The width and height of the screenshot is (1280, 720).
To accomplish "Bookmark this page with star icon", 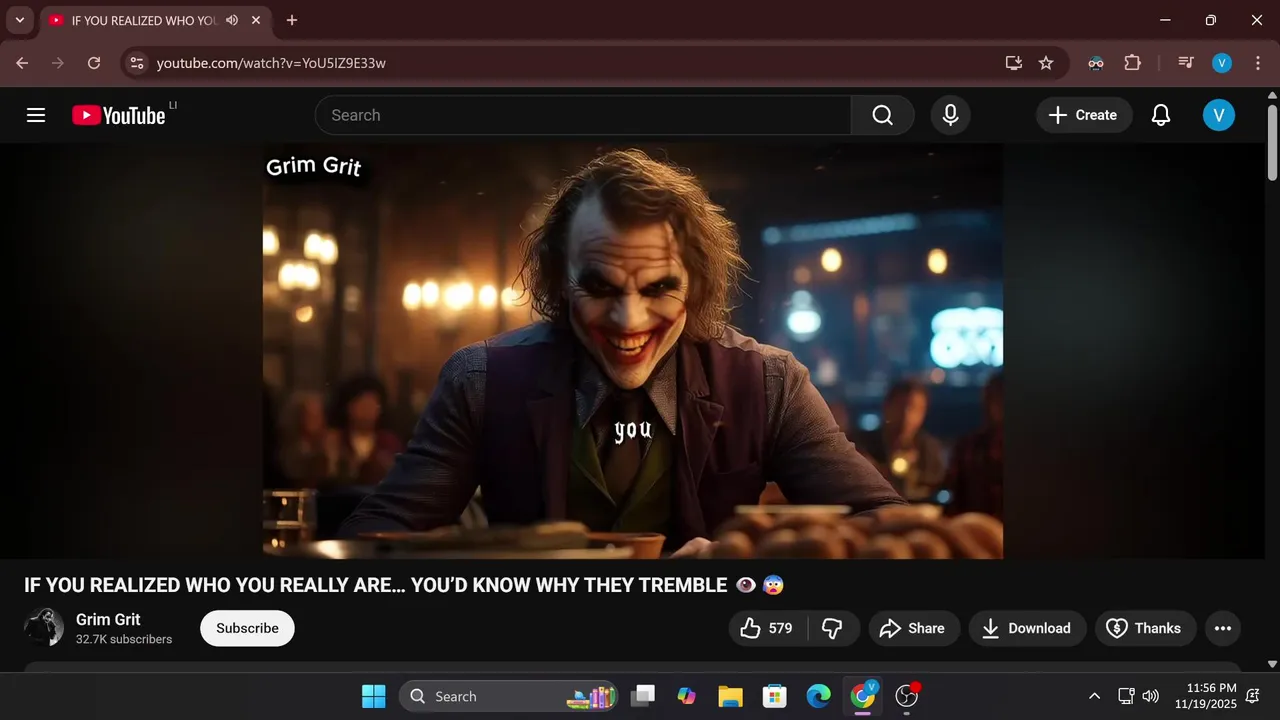I will [1046, 63].
